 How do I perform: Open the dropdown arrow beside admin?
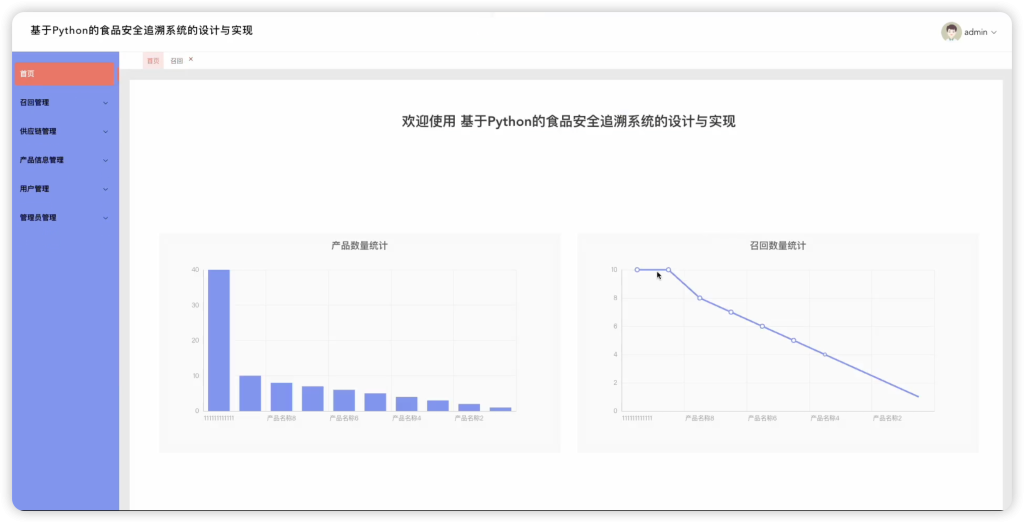click(994, 32)
